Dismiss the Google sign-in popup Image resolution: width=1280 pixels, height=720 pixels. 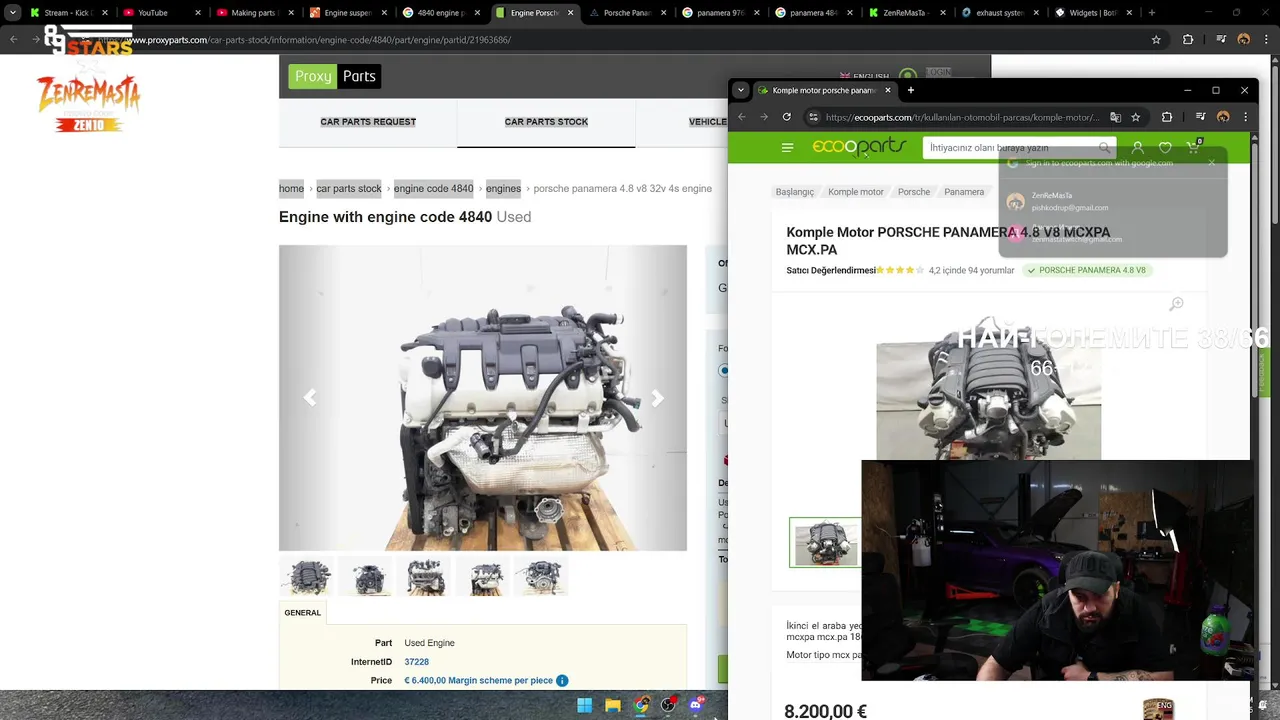[1212, 162]
